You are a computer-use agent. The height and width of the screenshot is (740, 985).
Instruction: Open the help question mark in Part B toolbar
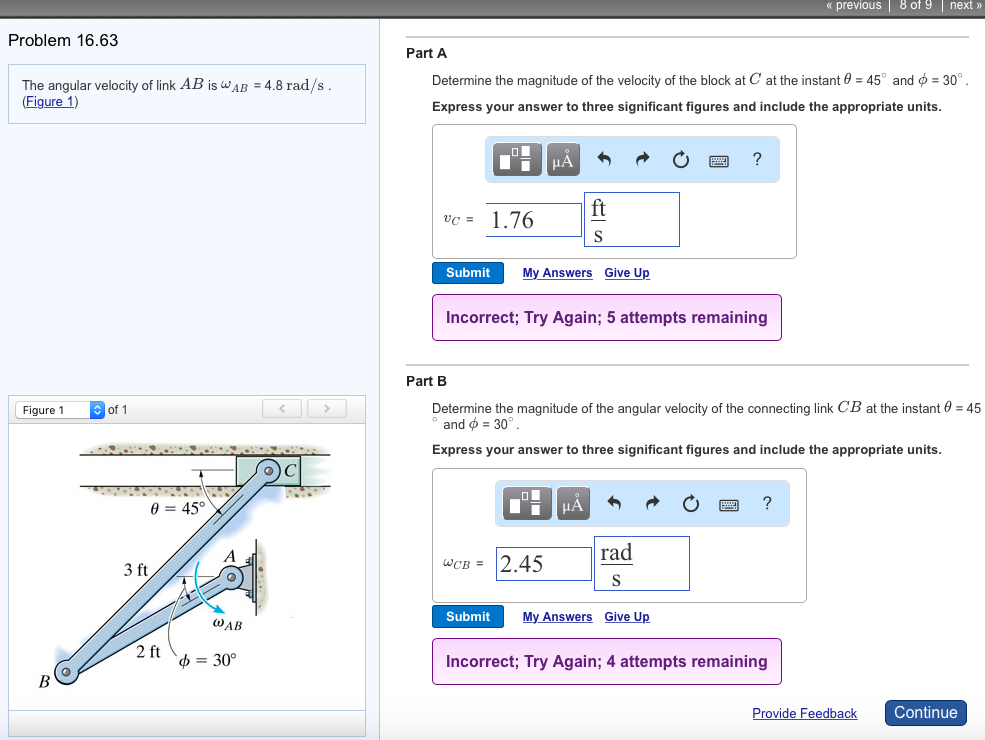[766, 503]
